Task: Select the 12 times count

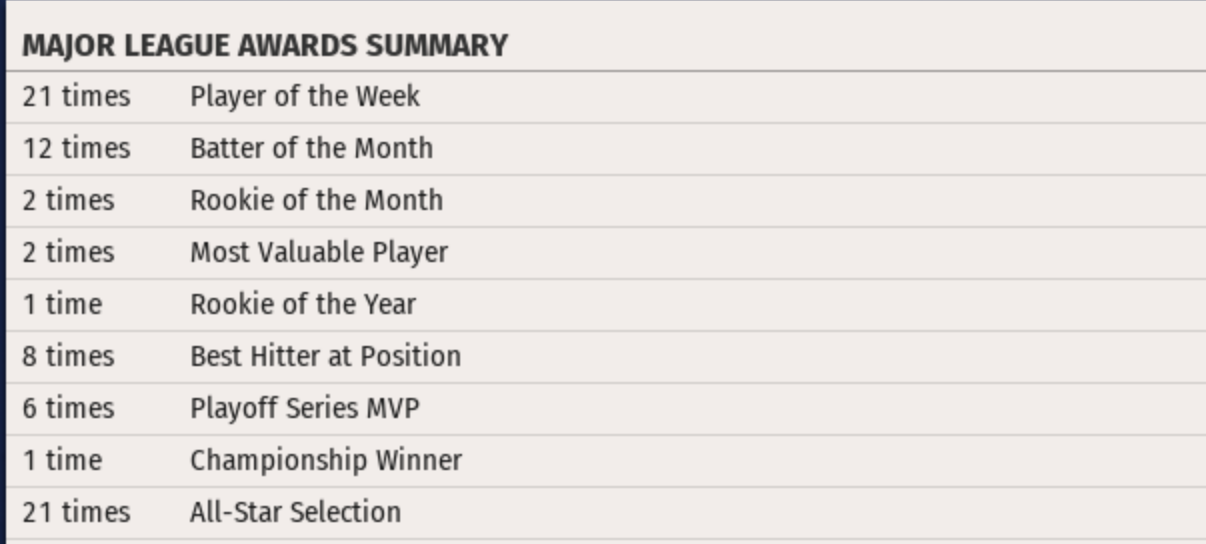Action: 76,149
